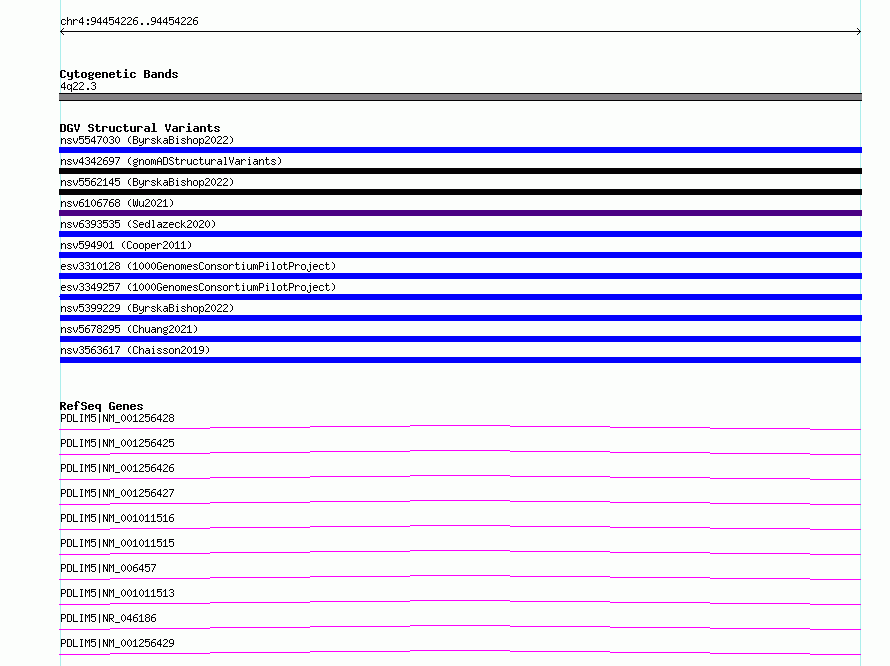The width and height of the screenshot is (890, 666).
Task: Open variant nsv4342697 (gnomADStructuralVariants) label
Action: (171, 161)
